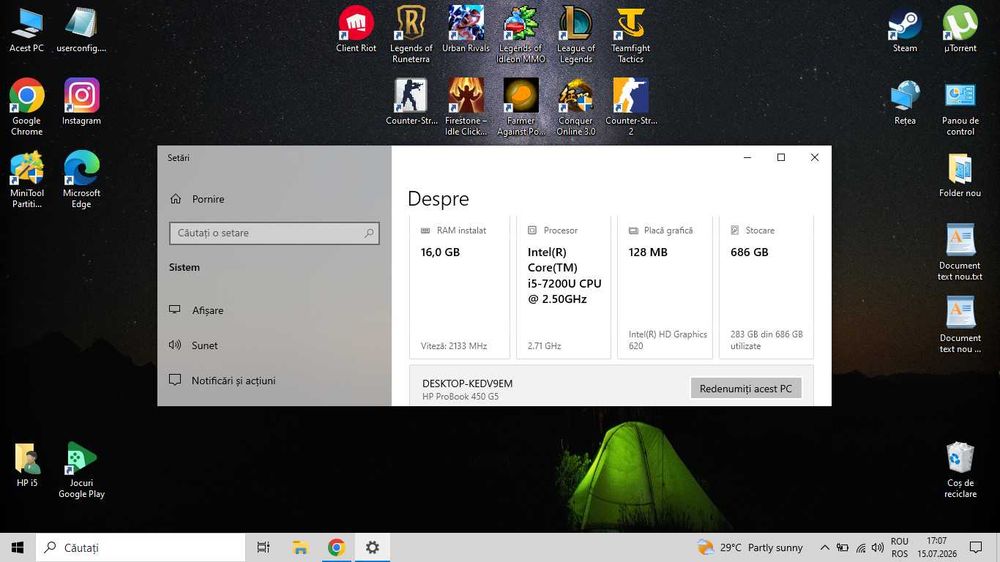Viewport: 1000px width, 562px height.
Task: Open userconfig file on desktop
Action: click(x=81, y=30)
